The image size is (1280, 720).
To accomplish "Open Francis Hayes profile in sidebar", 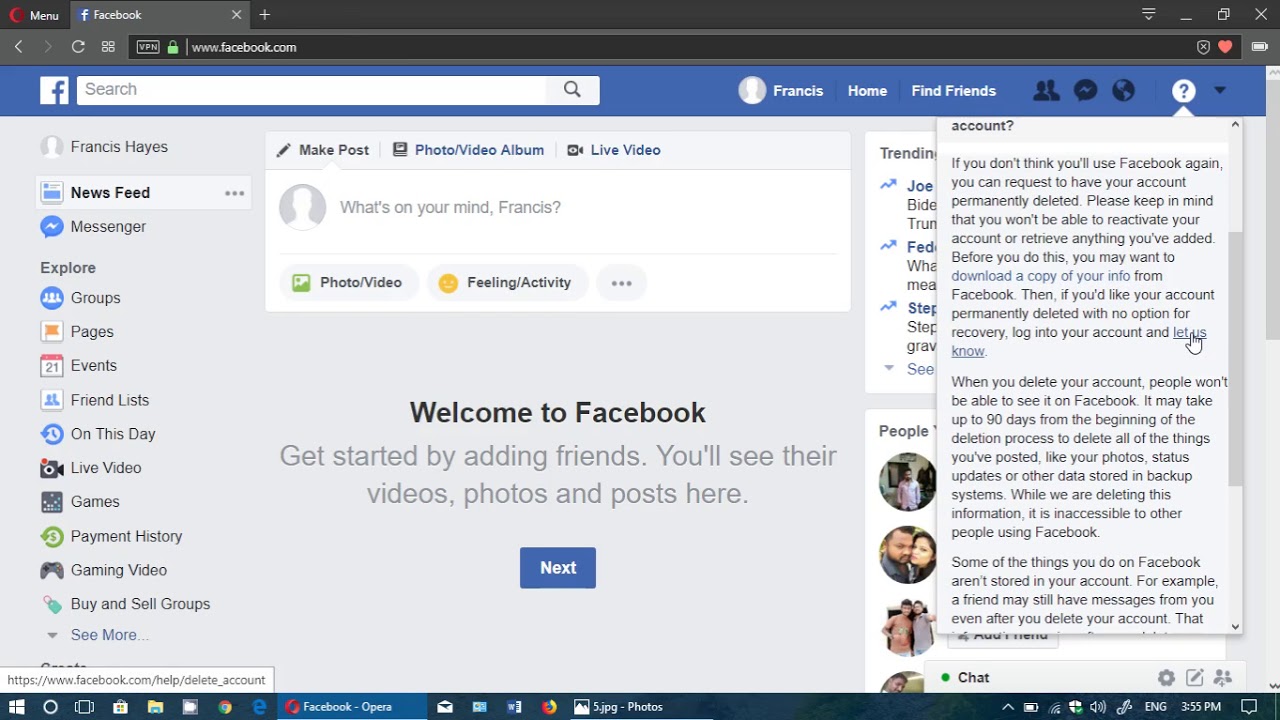I will point(118,147).
